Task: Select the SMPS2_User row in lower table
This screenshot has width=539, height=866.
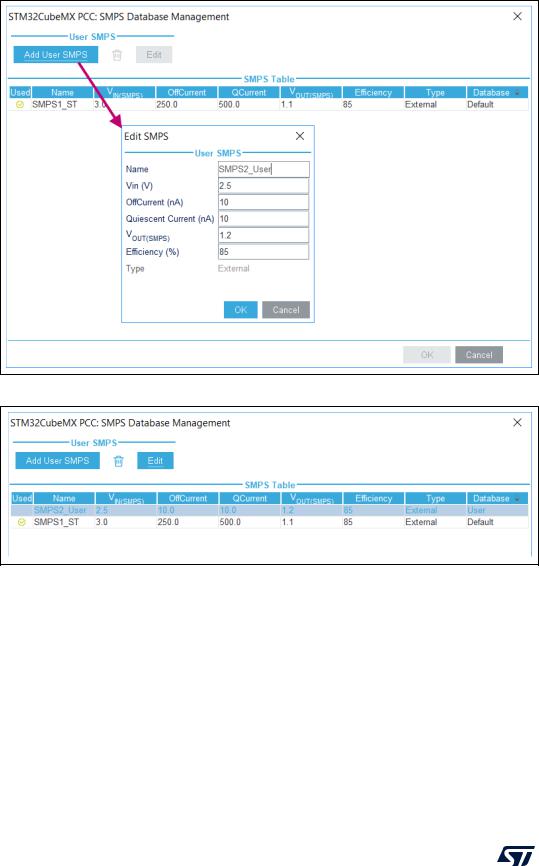Action: coord(270,510)
